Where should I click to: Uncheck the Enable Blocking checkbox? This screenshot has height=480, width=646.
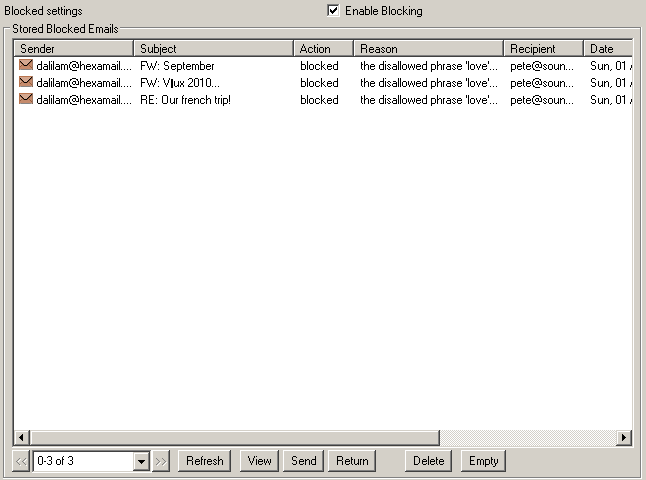(x=333, y=11)
